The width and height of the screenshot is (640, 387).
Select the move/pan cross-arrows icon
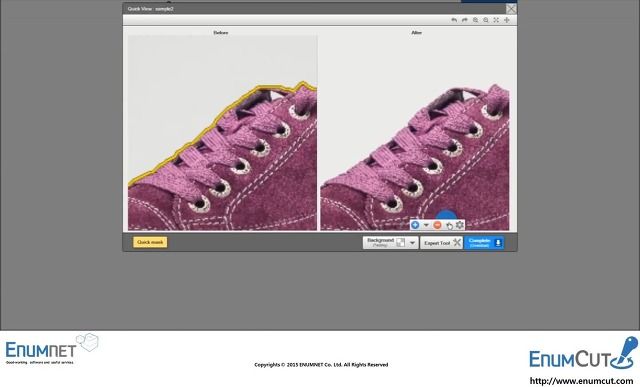[507, 20]
